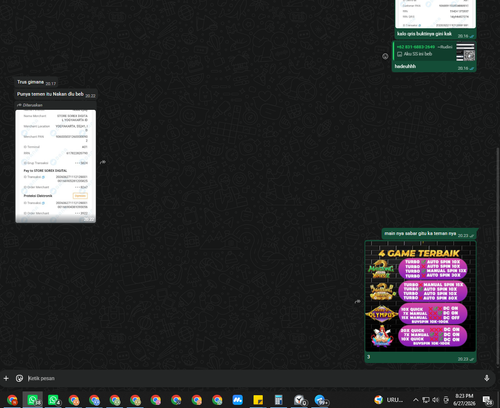Viewport: 500px width, 408px height.
Task: Open the network tray icon
Action: [x=426, y=400]
